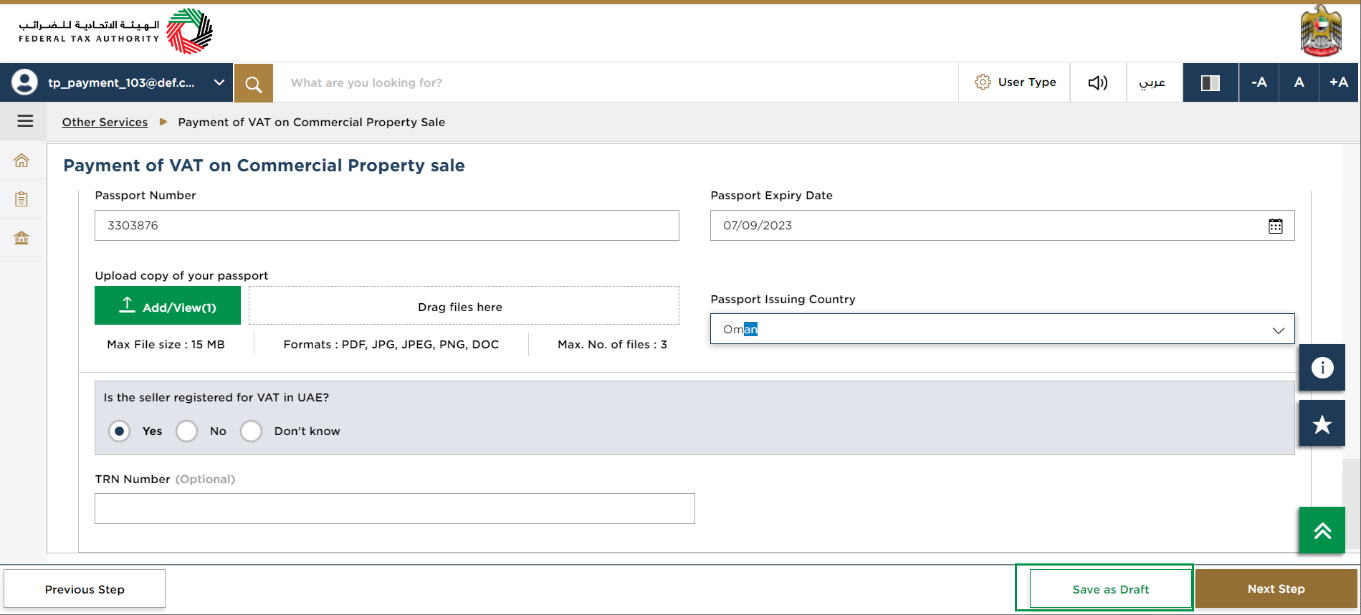Select Don't know for seller VAT registration
This screenshot has height=615, width=1361.
[x=251, y=431]
